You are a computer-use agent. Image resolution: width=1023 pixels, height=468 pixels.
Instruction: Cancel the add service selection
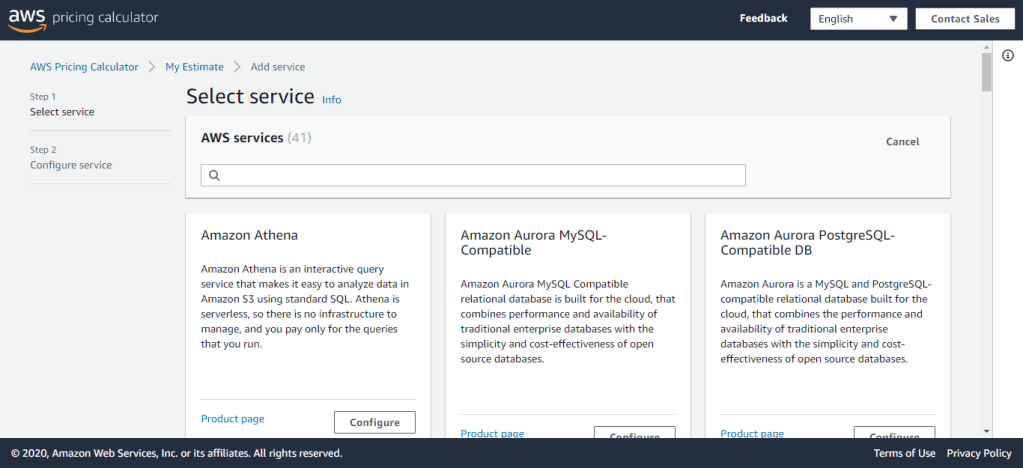pyautogui.click(x=902, y=142)
